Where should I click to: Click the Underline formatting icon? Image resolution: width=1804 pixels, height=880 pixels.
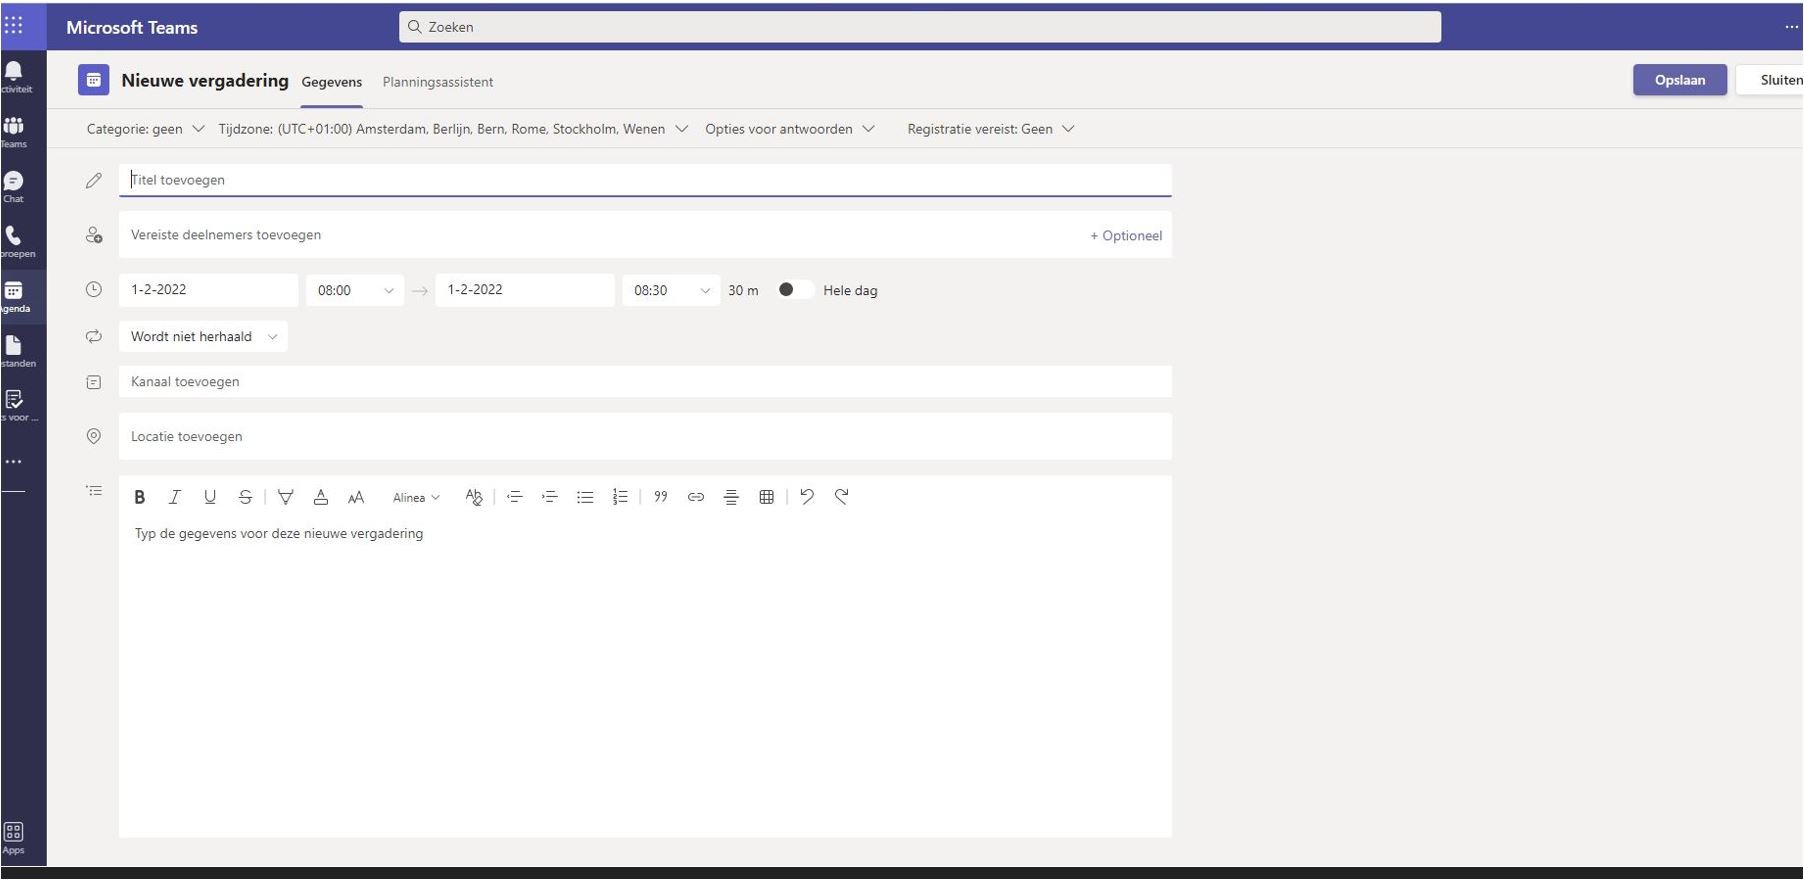point(210,497)
